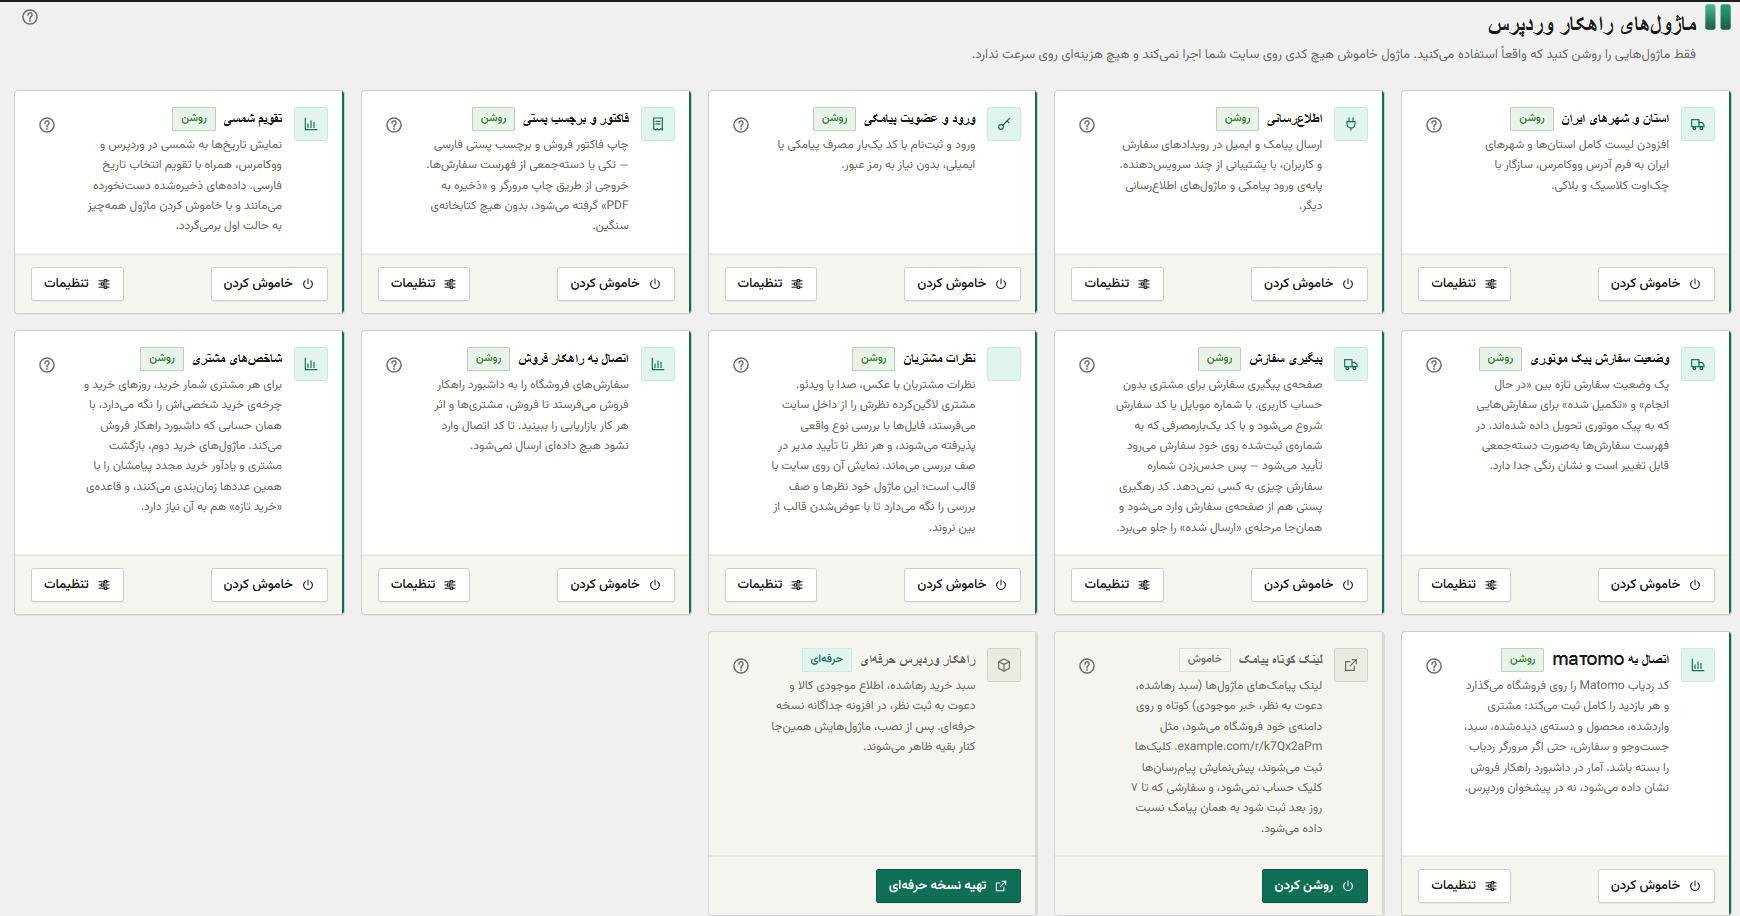Image resolution: width=1740 pixels, height=916 pixels.
Task: Open help for راهکار وردپرس حرفه‌ای card
Action: (741, 666)
